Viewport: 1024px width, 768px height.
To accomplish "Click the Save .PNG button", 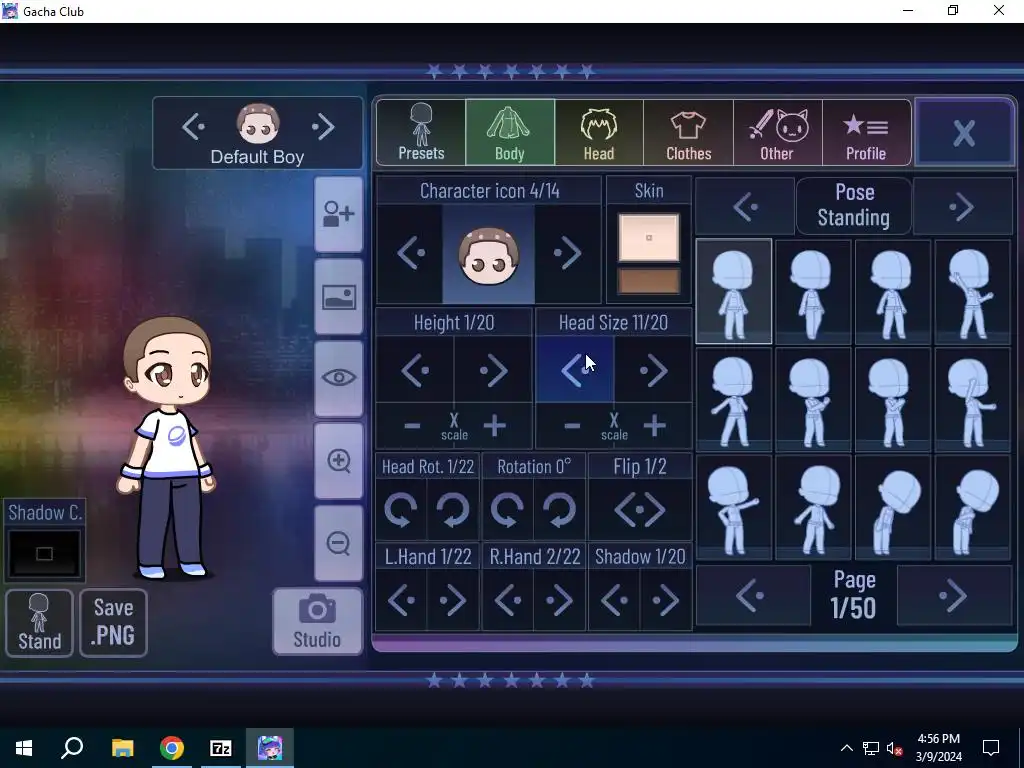I will tap(114, 622).
